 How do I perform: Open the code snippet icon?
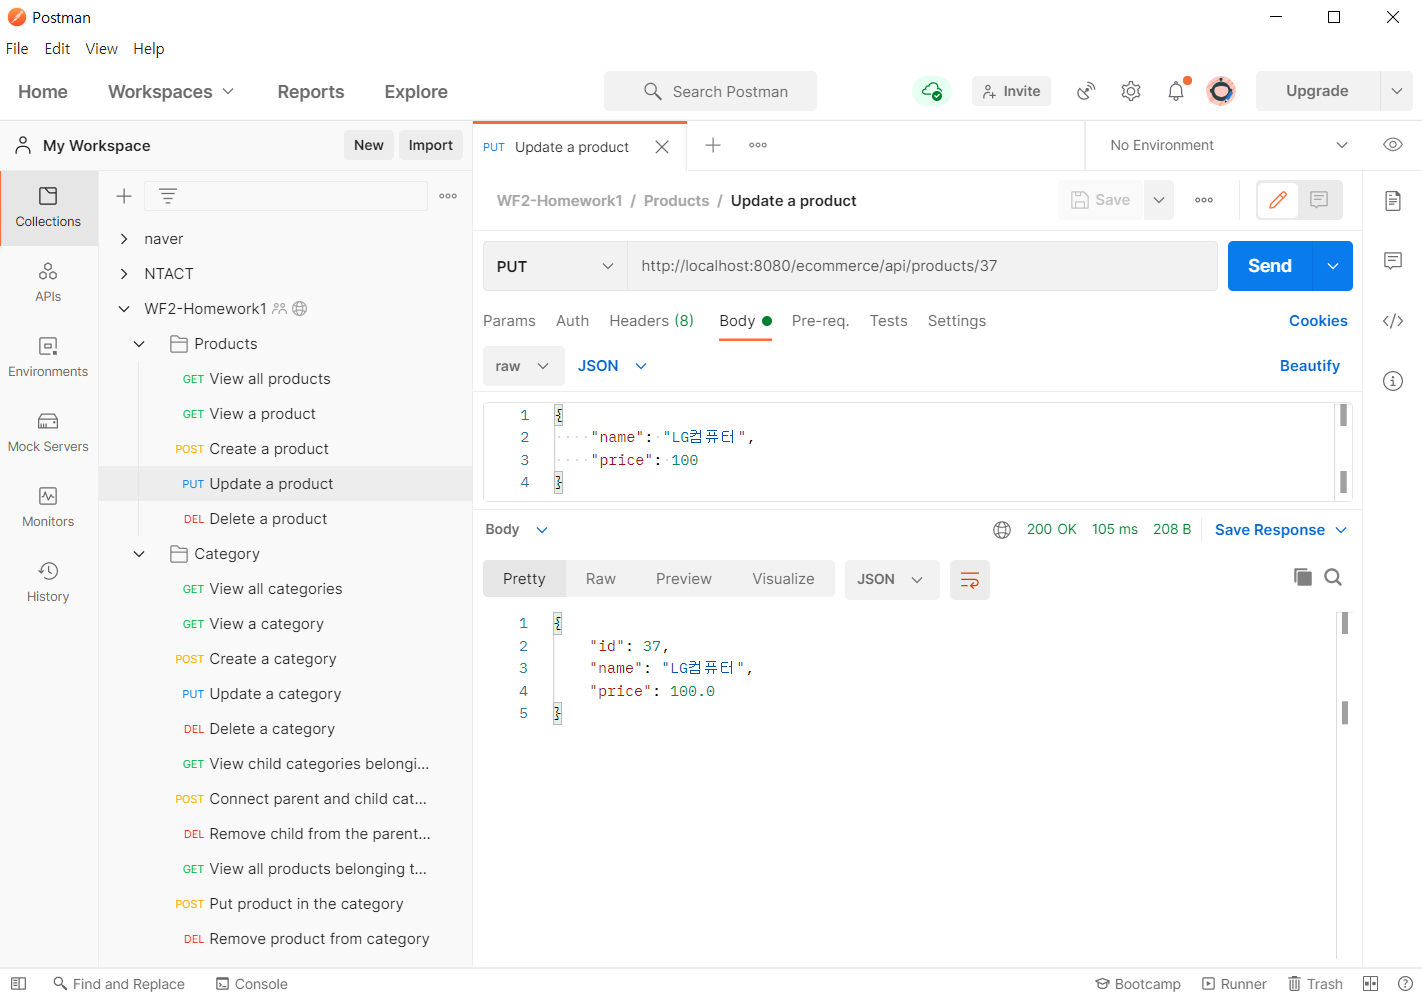tap(1393, 321)
